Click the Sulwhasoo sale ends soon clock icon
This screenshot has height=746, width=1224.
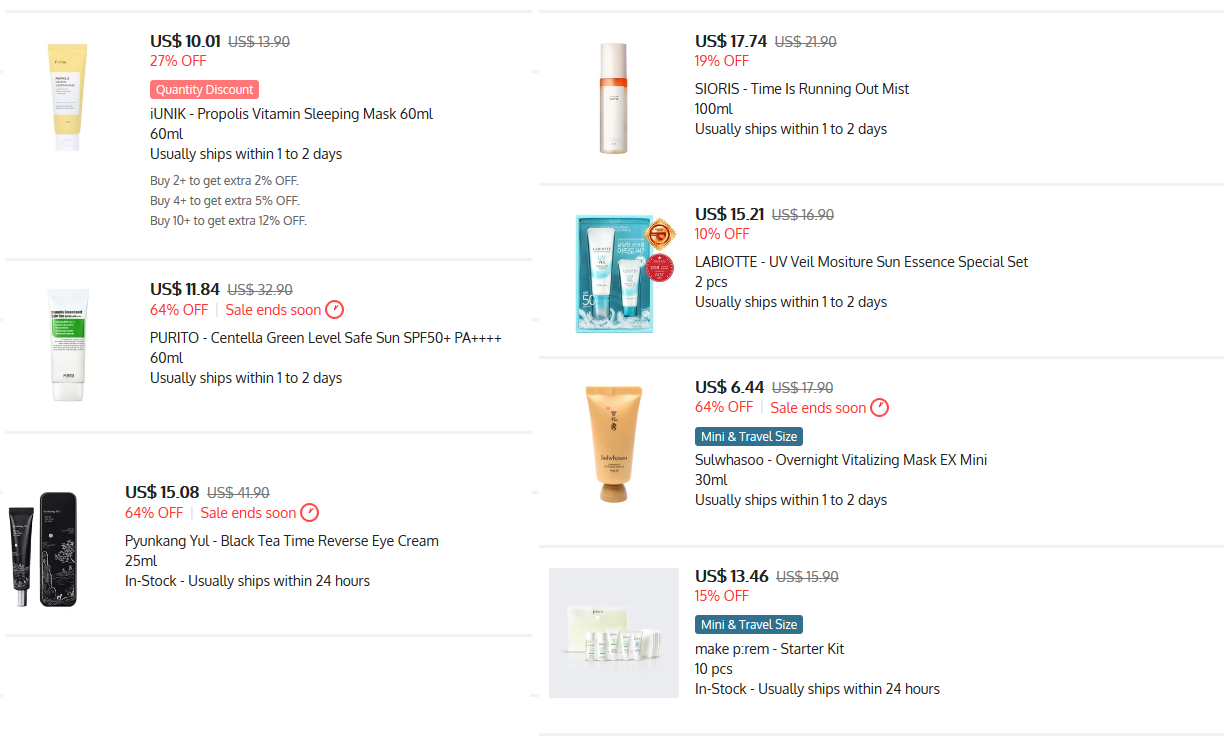pos(879,408)
